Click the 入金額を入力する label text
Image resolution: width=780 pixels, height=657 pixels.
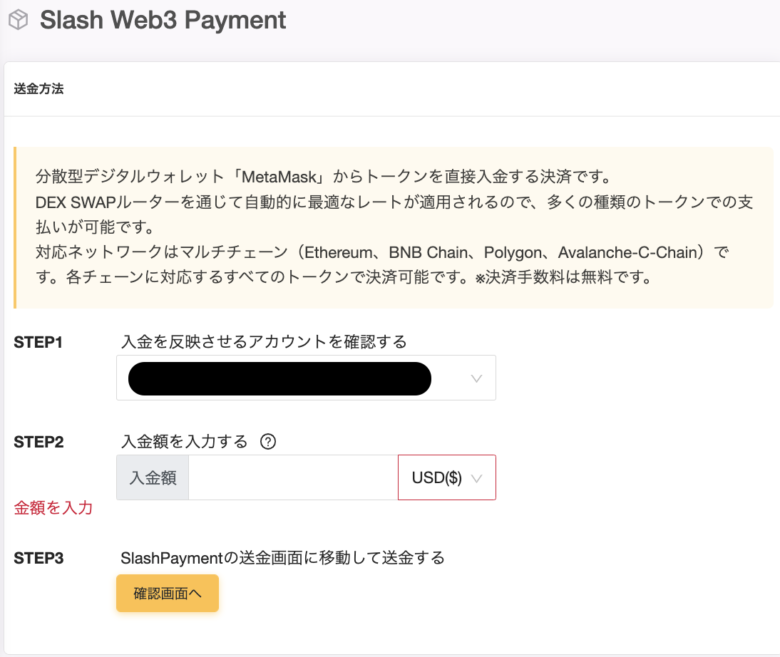[x=184, y=441]
